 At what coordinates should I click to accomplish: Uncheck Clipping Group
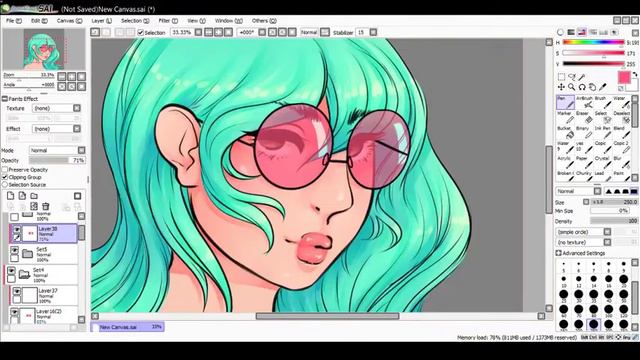[x=5, y=177]
